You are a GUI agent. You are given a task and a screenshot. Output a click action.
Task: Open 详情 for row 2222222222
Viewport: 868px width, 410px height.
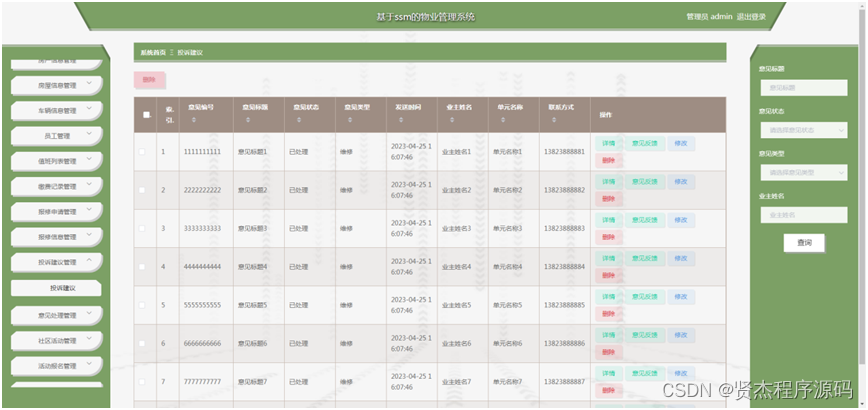(609, 181)
